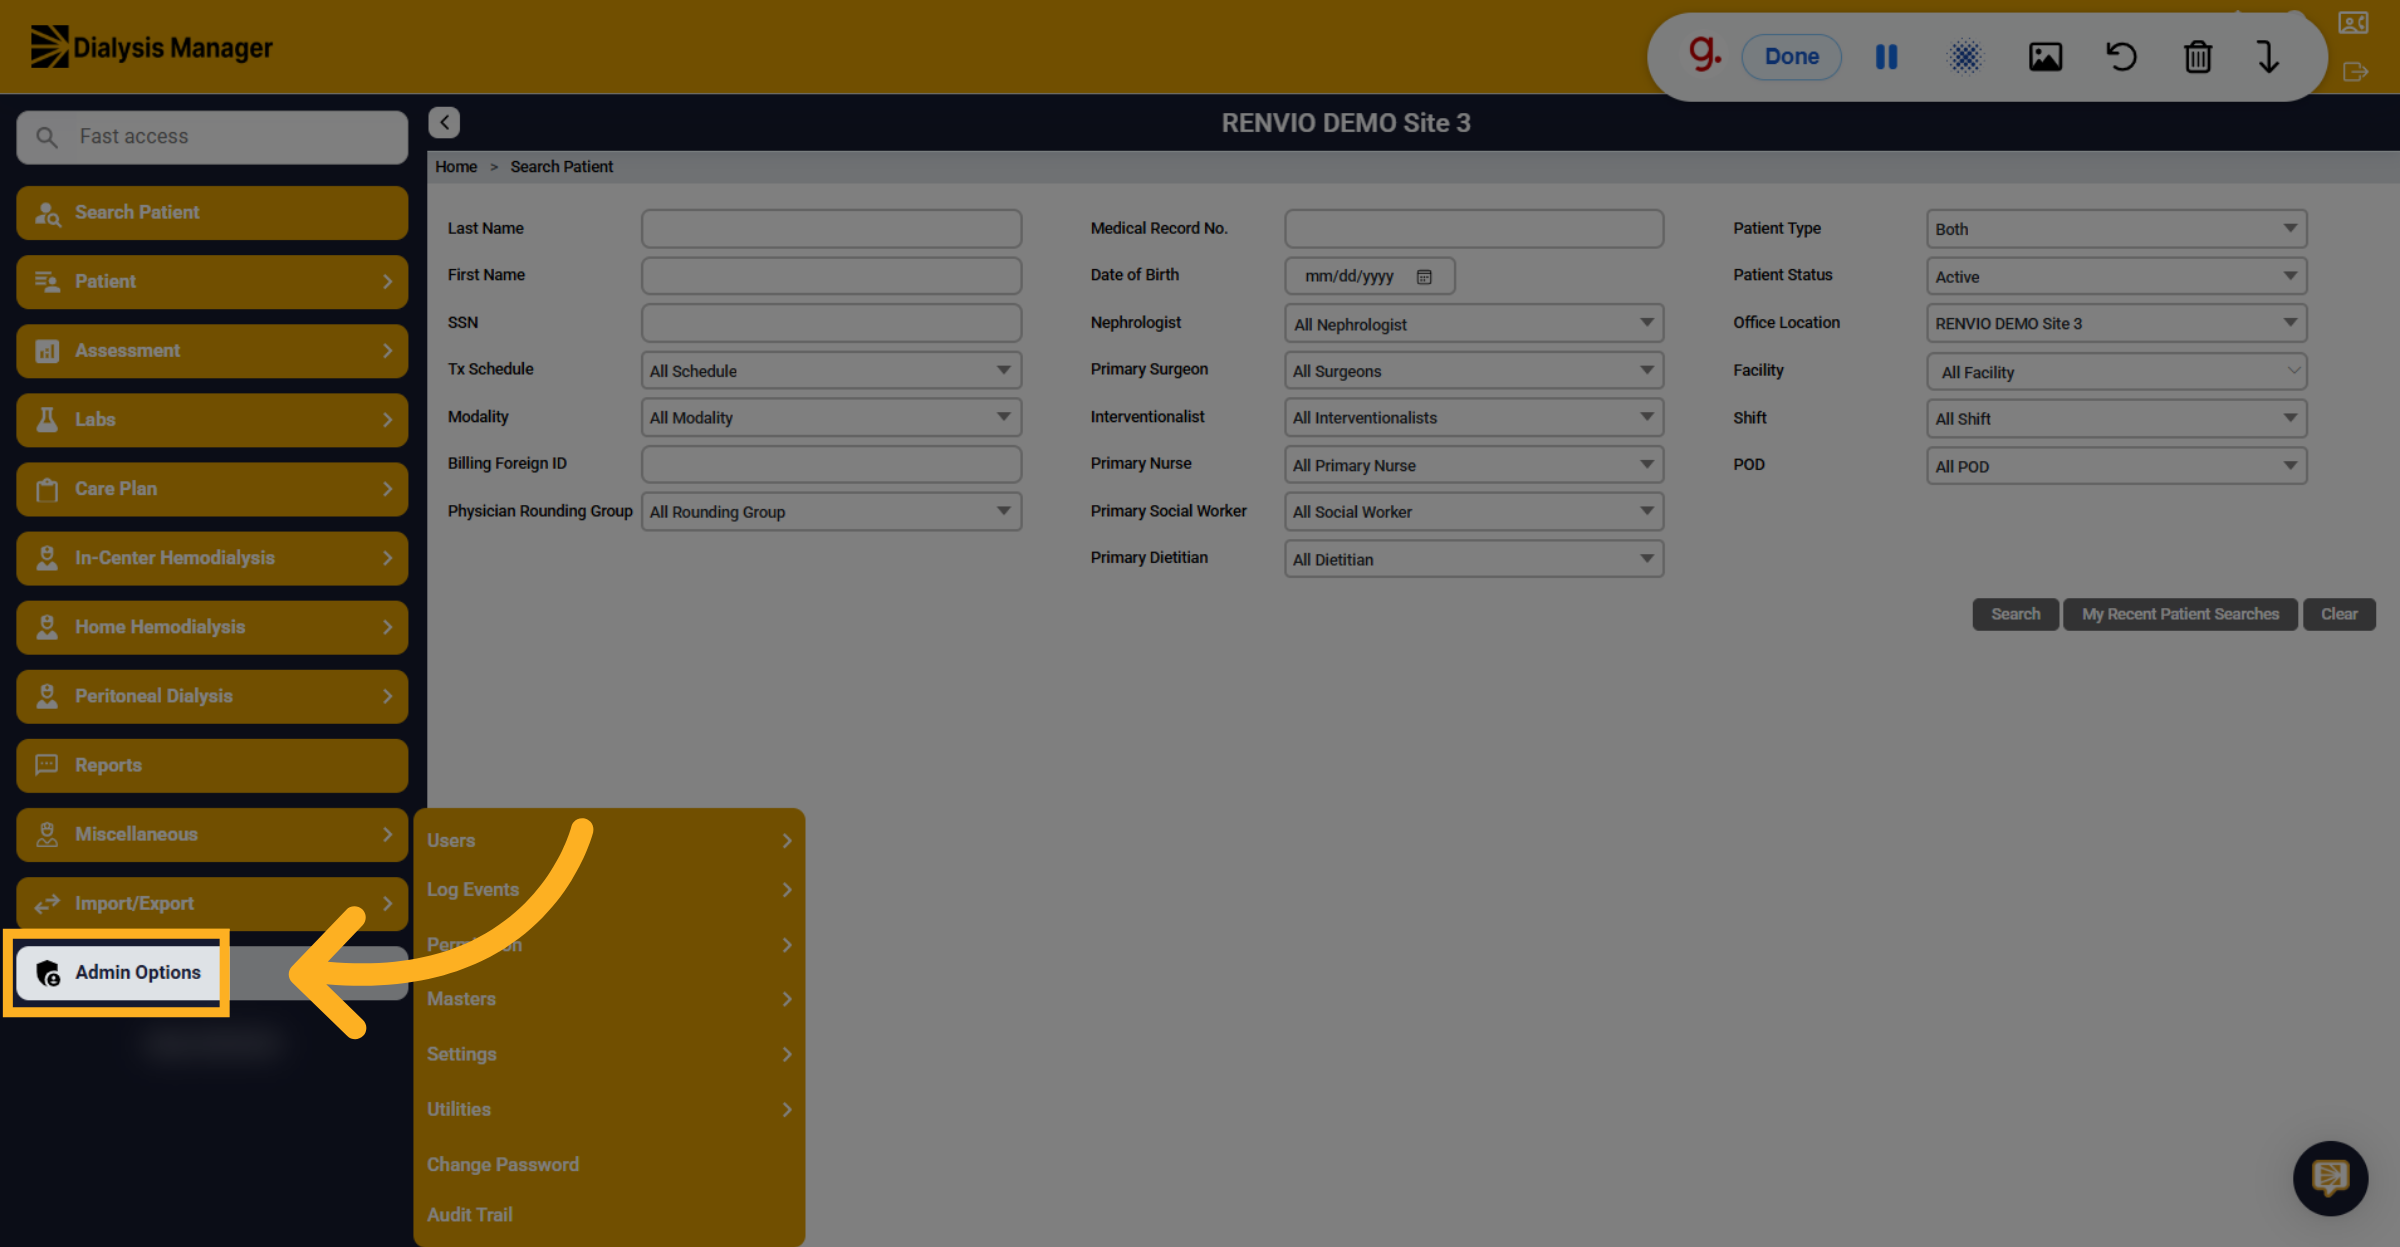Open the Physician Rounding Group dropdown
2400x1247 pixels.
(831, 512)
